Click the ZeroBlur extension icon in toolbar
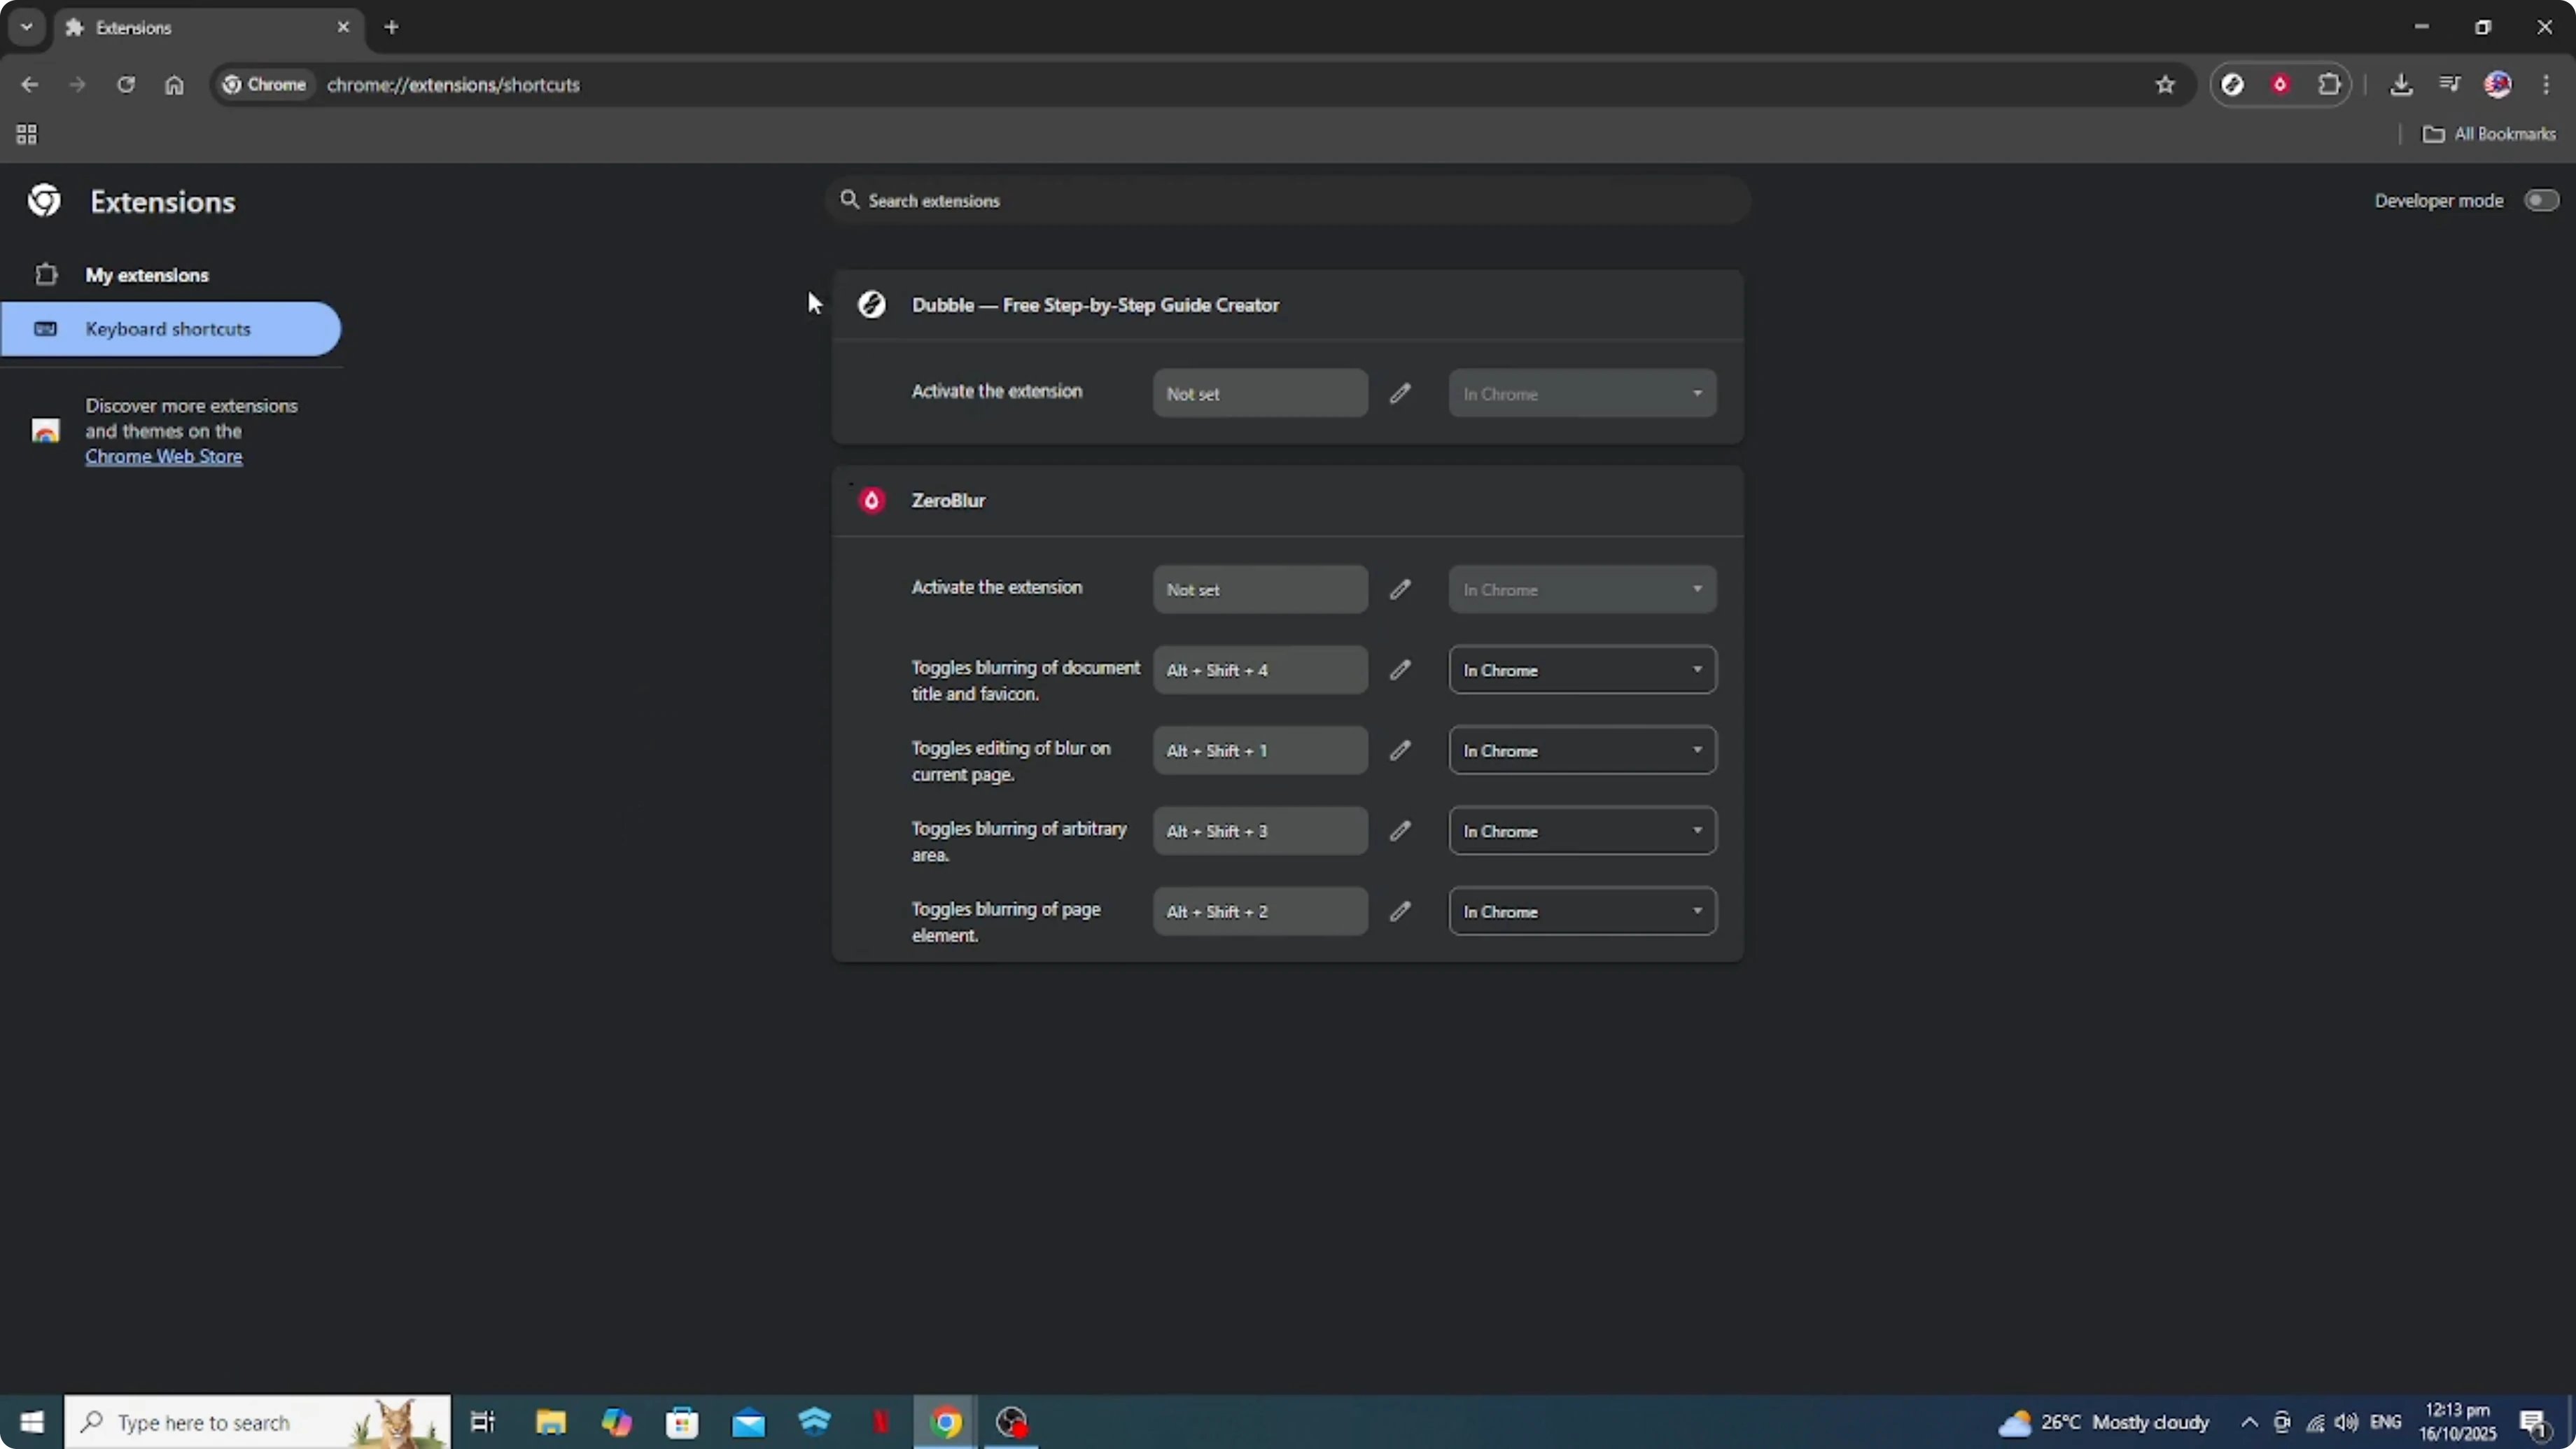Image resolution: width=2576 pixels, height=1449 pixels. 2280,84
